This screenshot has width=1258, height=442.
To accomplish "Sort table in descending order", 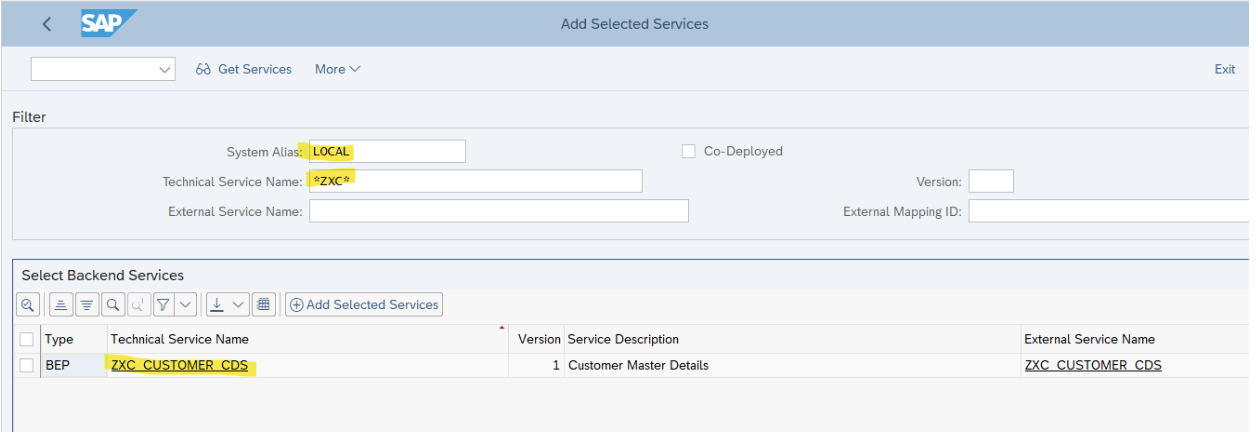I will [87, 305].
